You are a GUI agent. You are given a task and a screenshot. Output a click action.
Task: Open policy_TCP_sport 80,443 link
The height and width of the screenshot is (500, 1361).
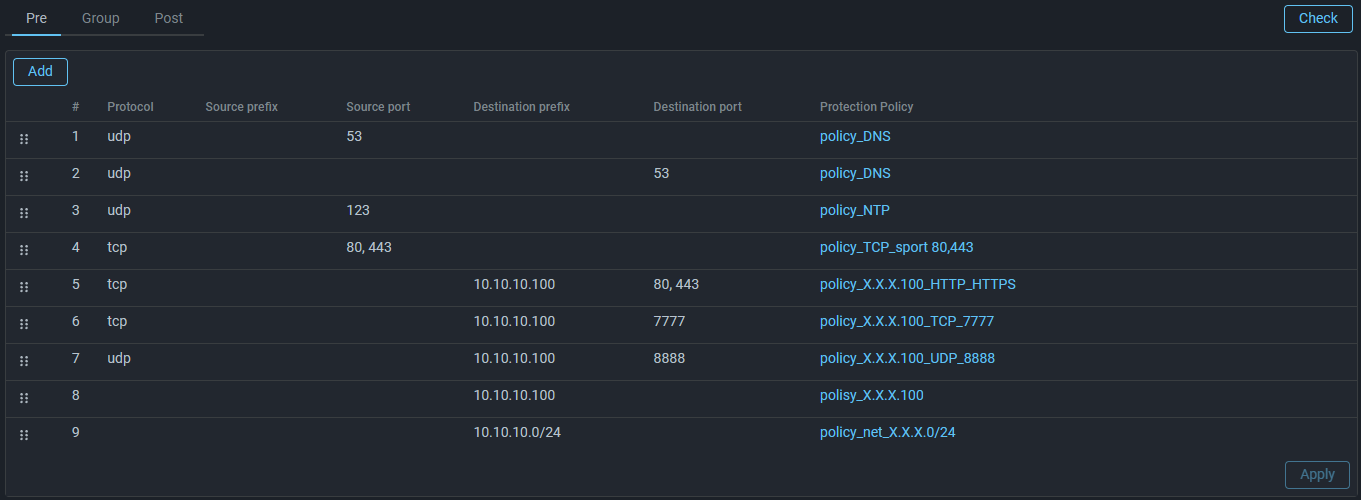tap(896, 247)
